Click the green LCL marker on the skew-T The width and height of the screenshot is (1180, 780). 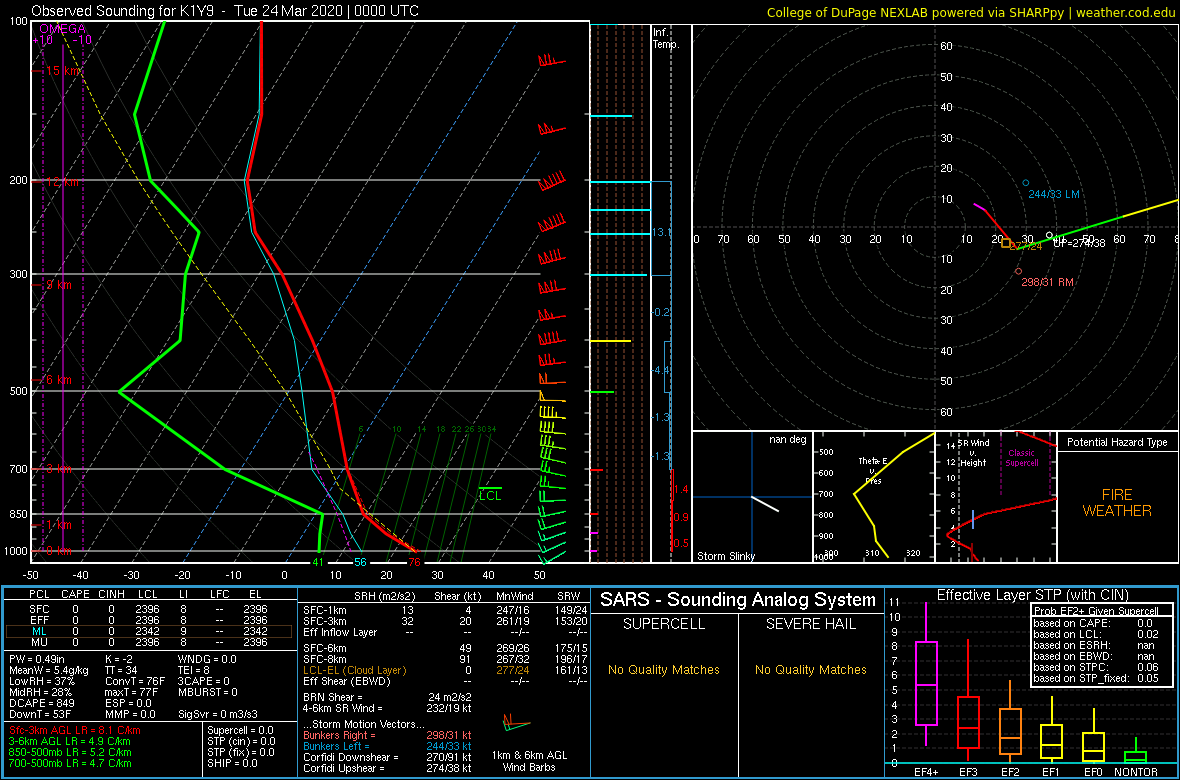tap(490, 494)
